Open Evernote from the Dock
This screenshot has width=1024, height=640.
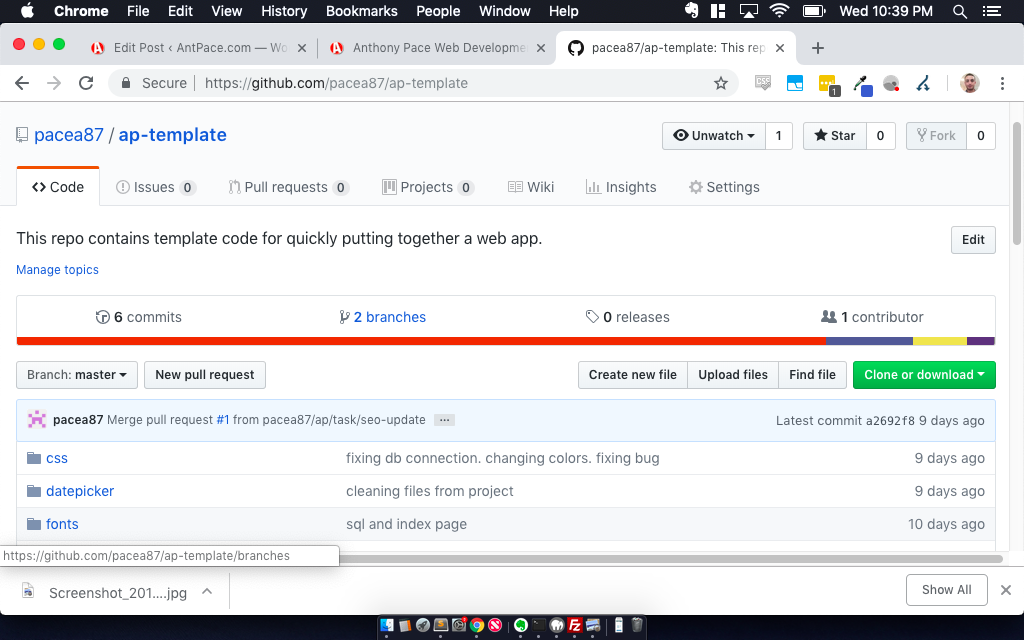[x=520, y=626]
